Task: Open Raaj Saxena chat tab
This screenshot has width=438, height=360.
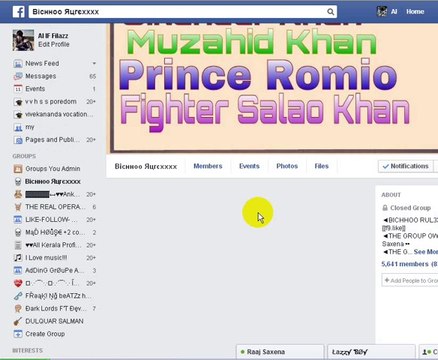Action: point(280,352)
